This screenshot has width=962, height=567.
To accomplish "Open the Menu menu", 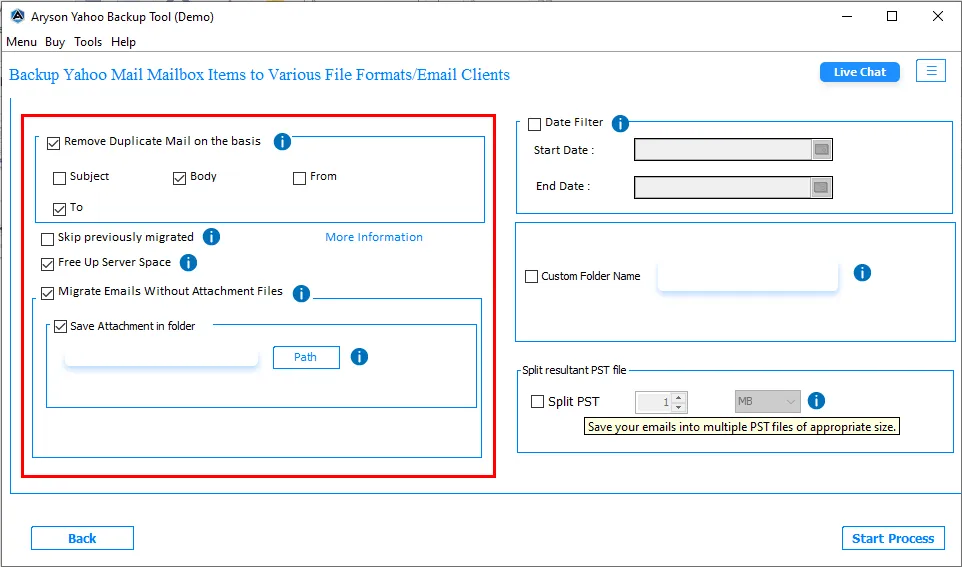I will pyautogui.click(x=21, y=42).
